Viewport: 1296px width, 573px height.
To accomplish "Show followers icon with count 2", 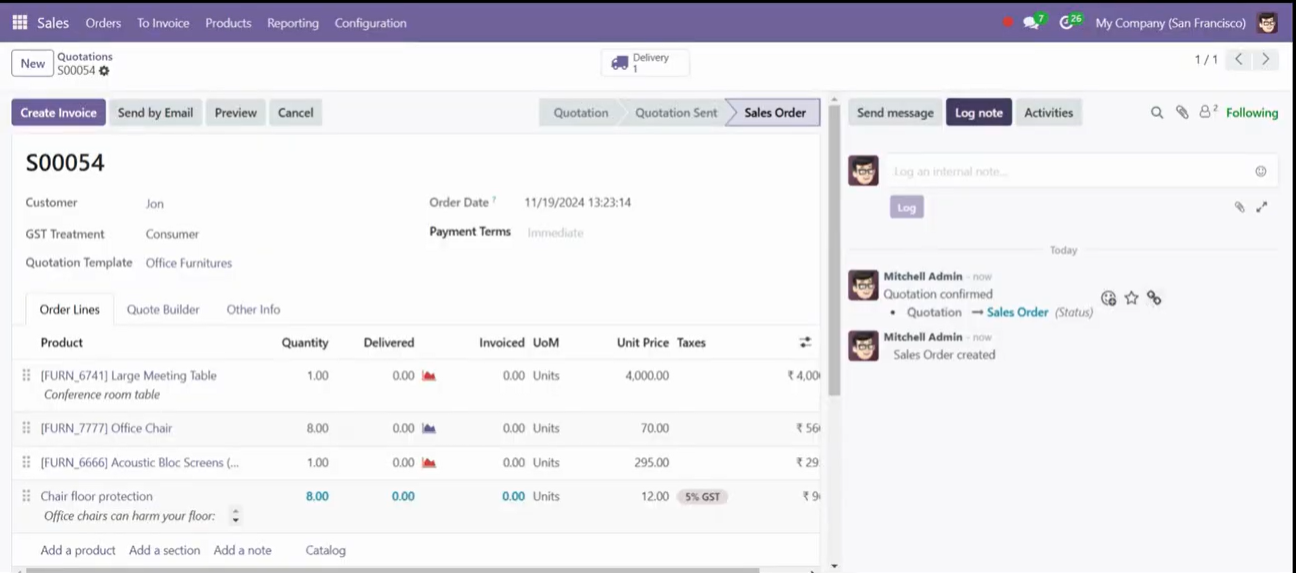I will [1208, 112].
